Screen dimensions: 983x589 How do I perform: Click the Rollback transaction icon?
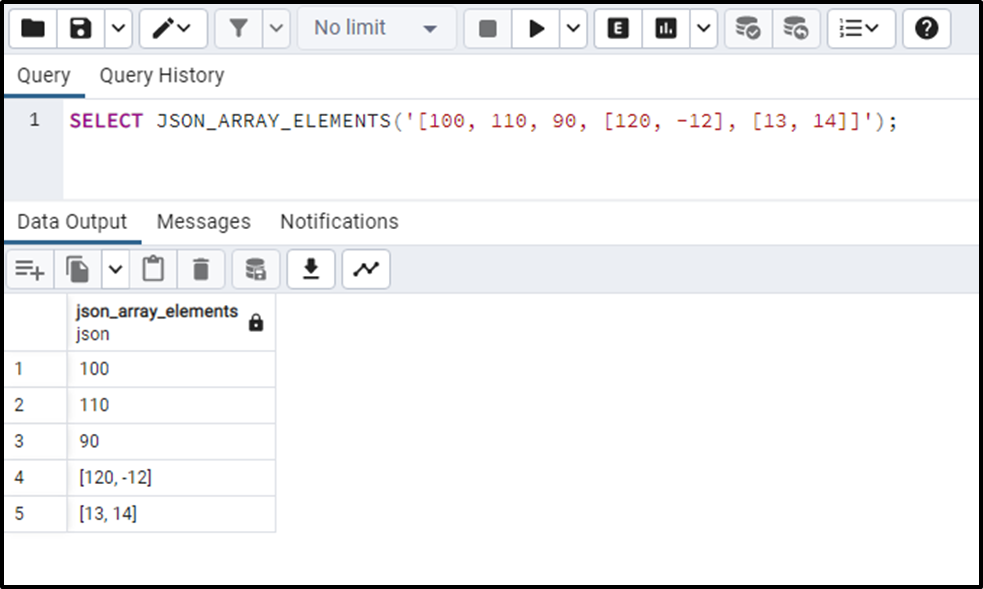[x=796, y=29]
